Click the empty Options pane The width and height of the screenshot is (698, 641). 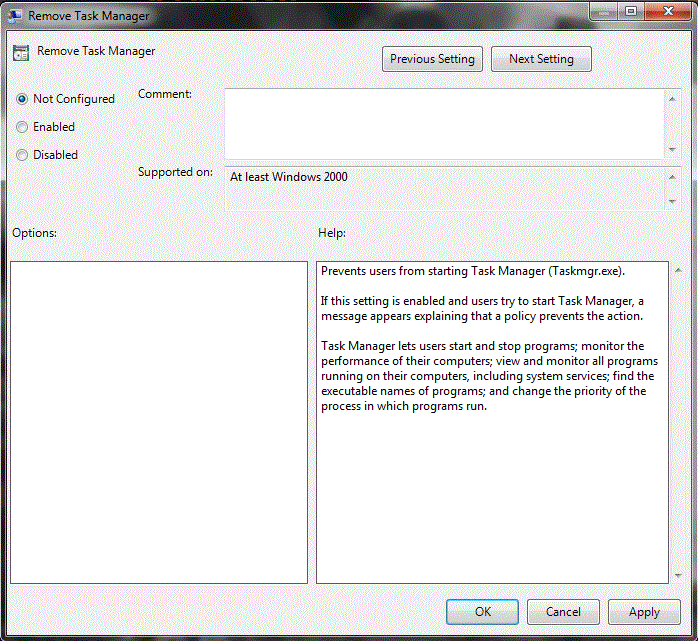[x=159, y=422]
